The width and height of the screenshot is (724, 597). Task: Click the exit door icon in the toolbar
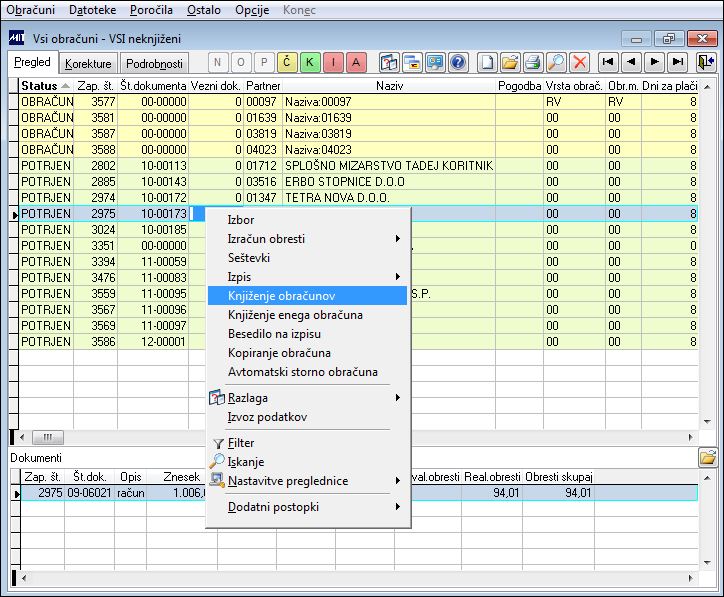click(706, 62)
